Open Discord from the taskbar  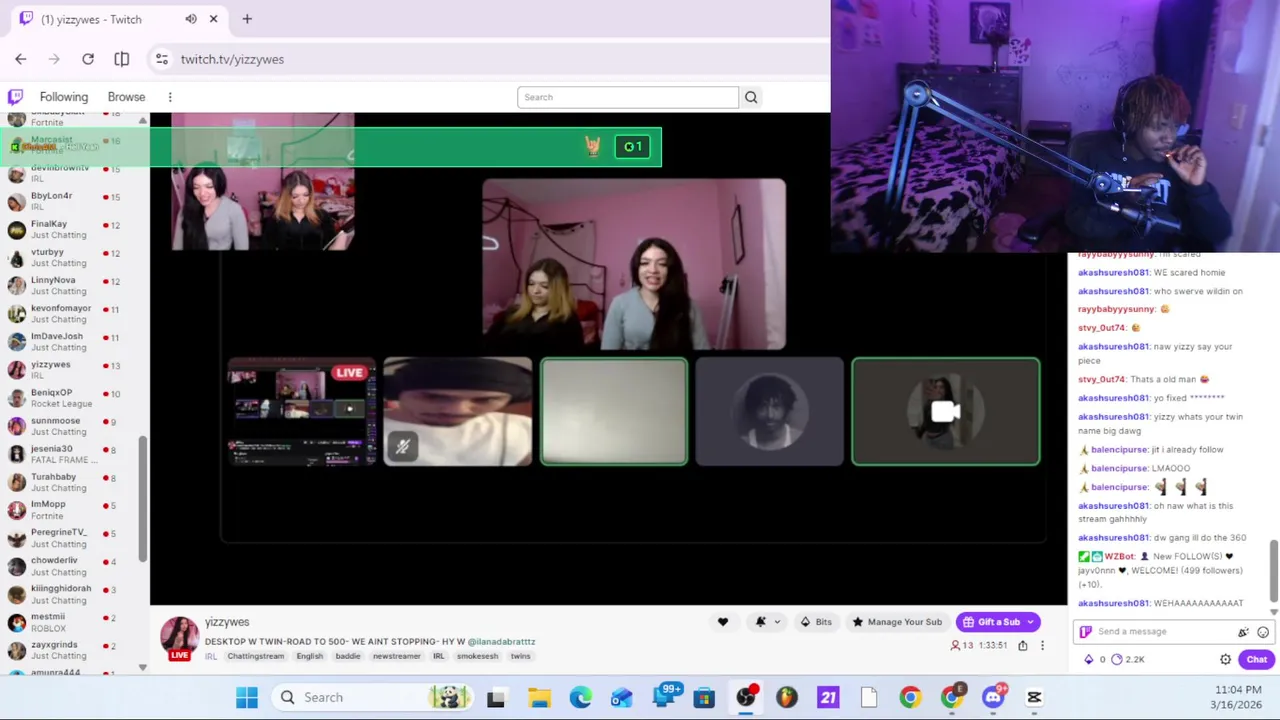click(993, 697)
